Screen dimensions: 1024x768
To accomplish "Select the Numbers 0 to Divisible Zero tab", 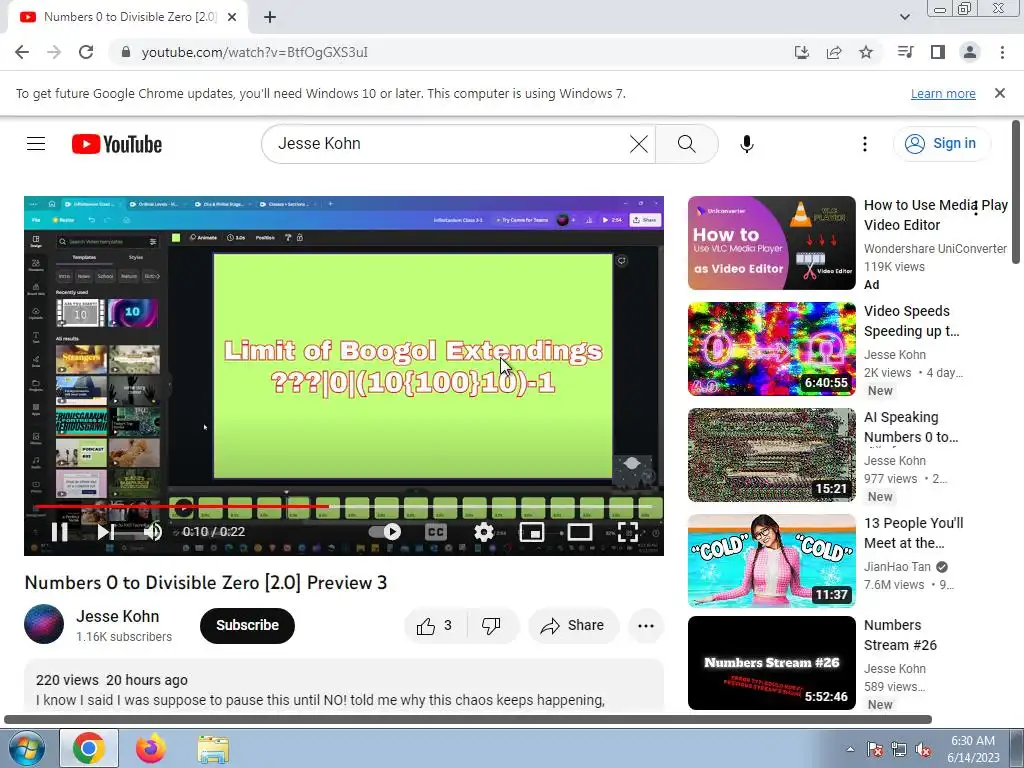I will 128,17.
